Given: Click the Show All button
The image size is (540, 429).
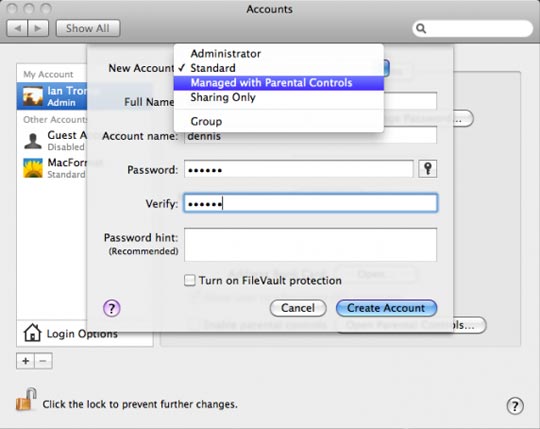Looking at the screenshot, I should pyautogui.click(x=88, y=28).
